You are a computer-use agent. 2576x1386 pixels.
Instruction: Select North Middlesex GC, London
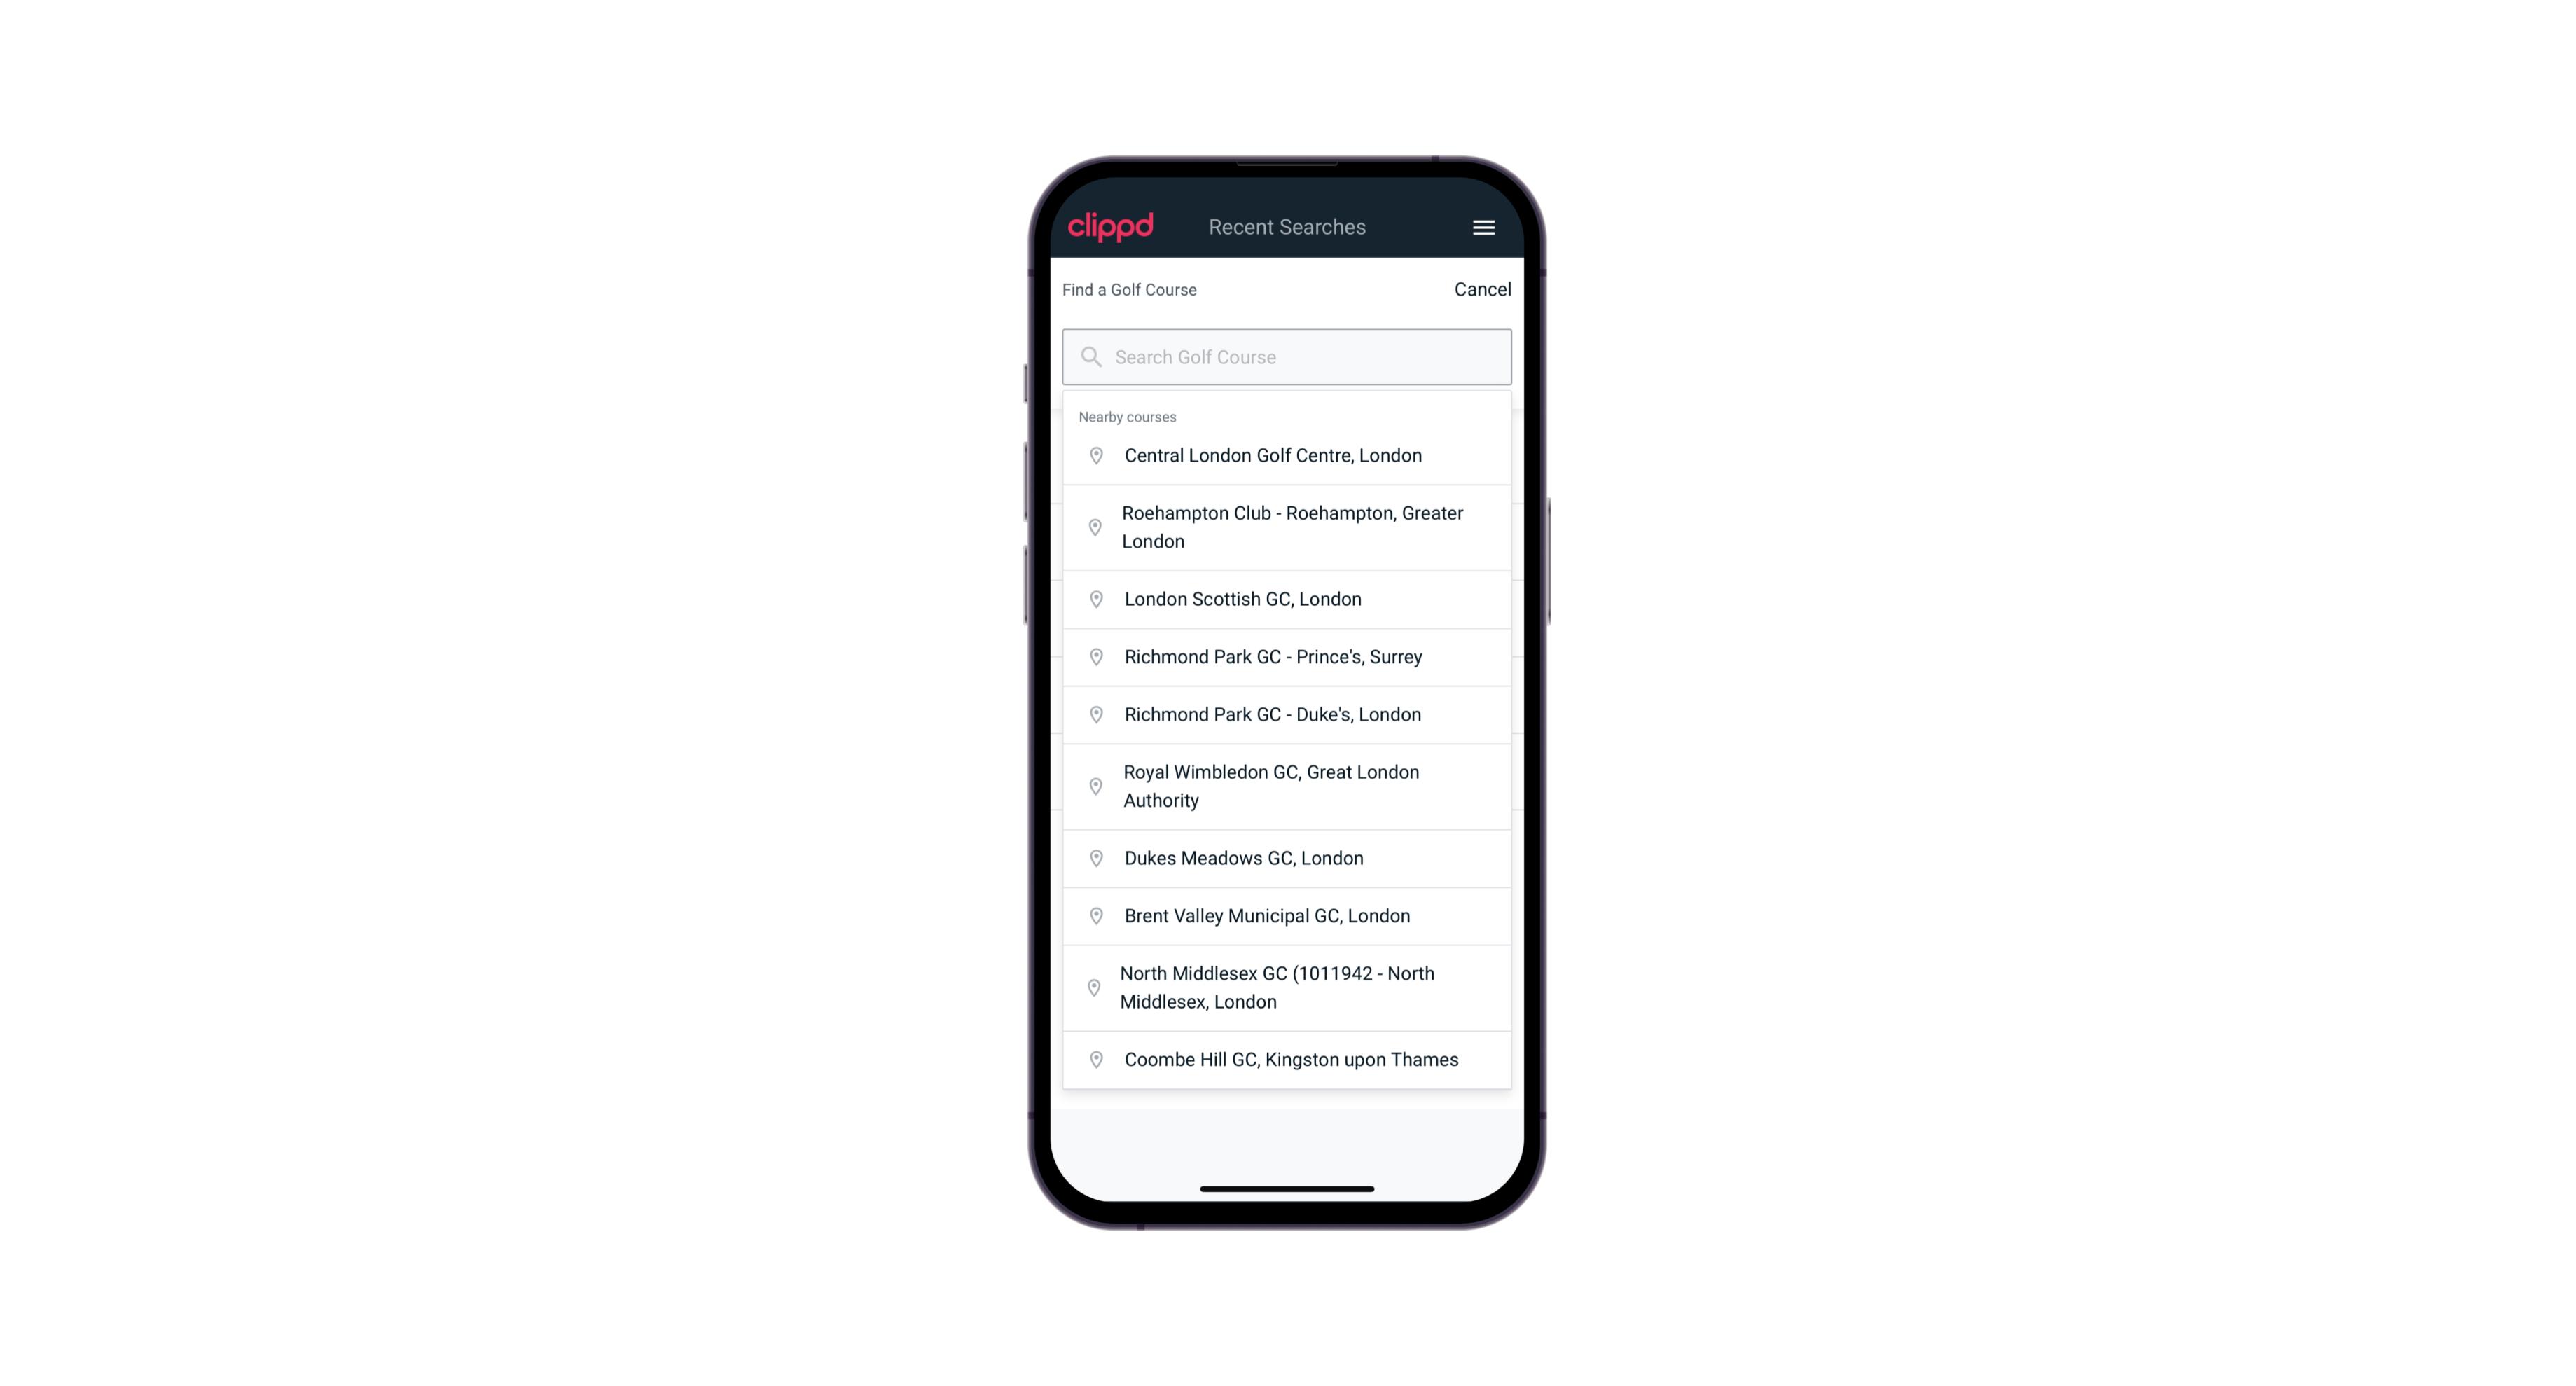coord(1287,987)
